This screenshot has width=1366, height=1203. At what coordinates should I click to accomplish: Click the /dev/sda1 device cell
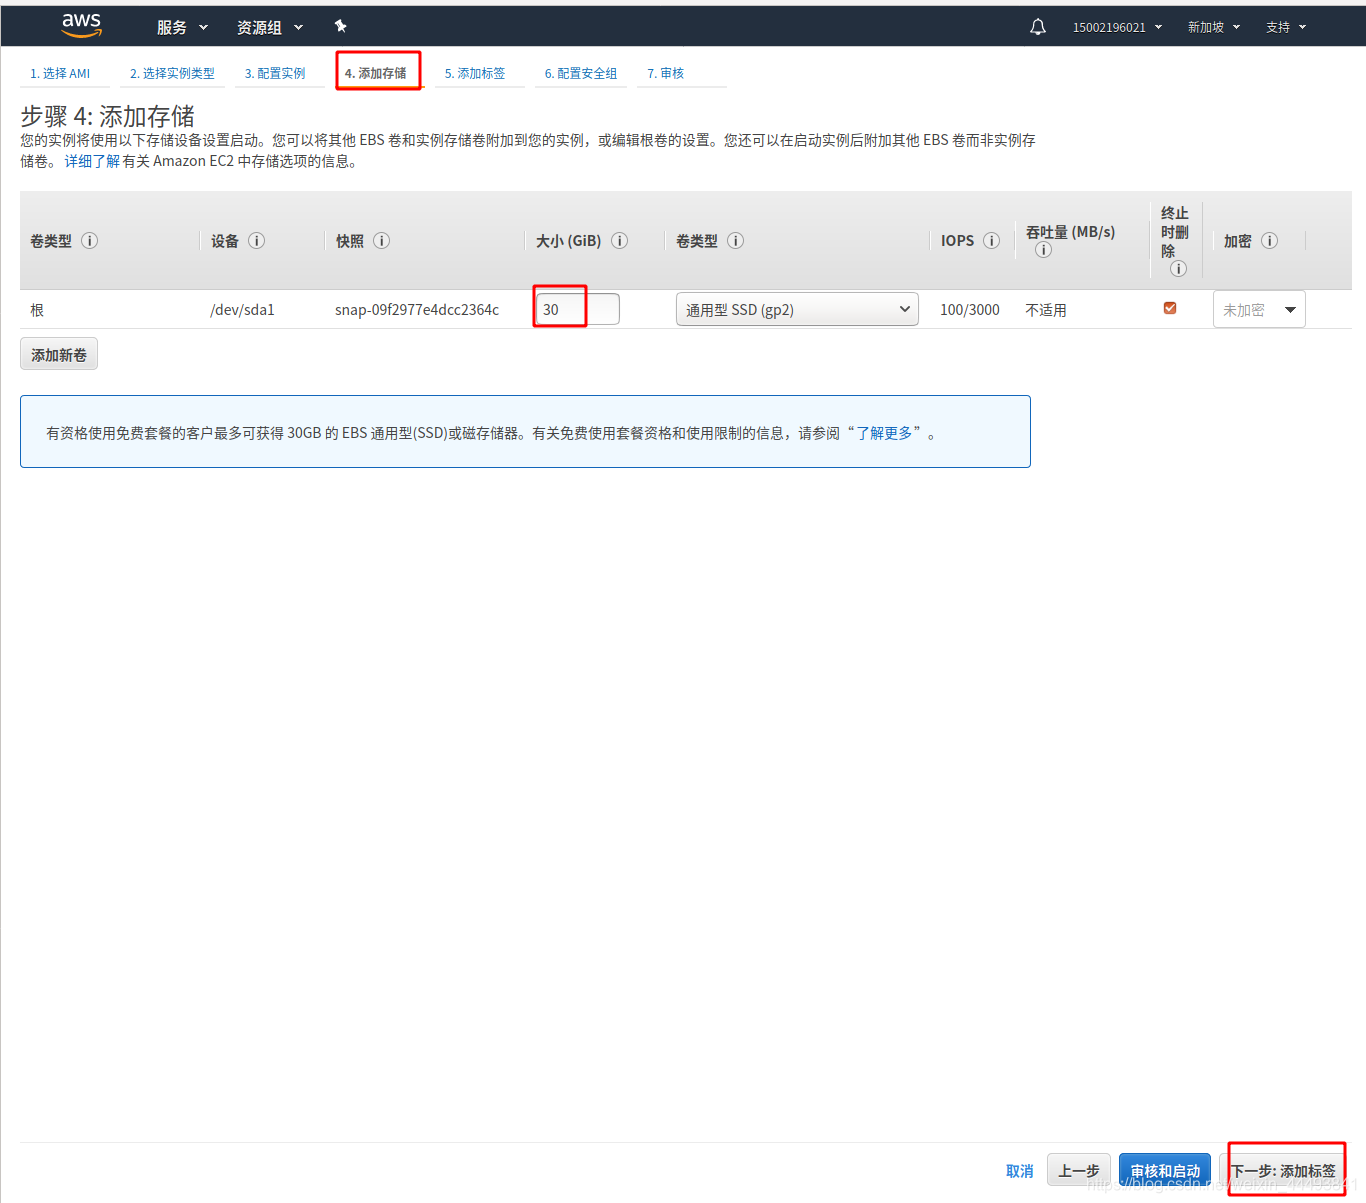pyautogui.click(x=242, y=310)
